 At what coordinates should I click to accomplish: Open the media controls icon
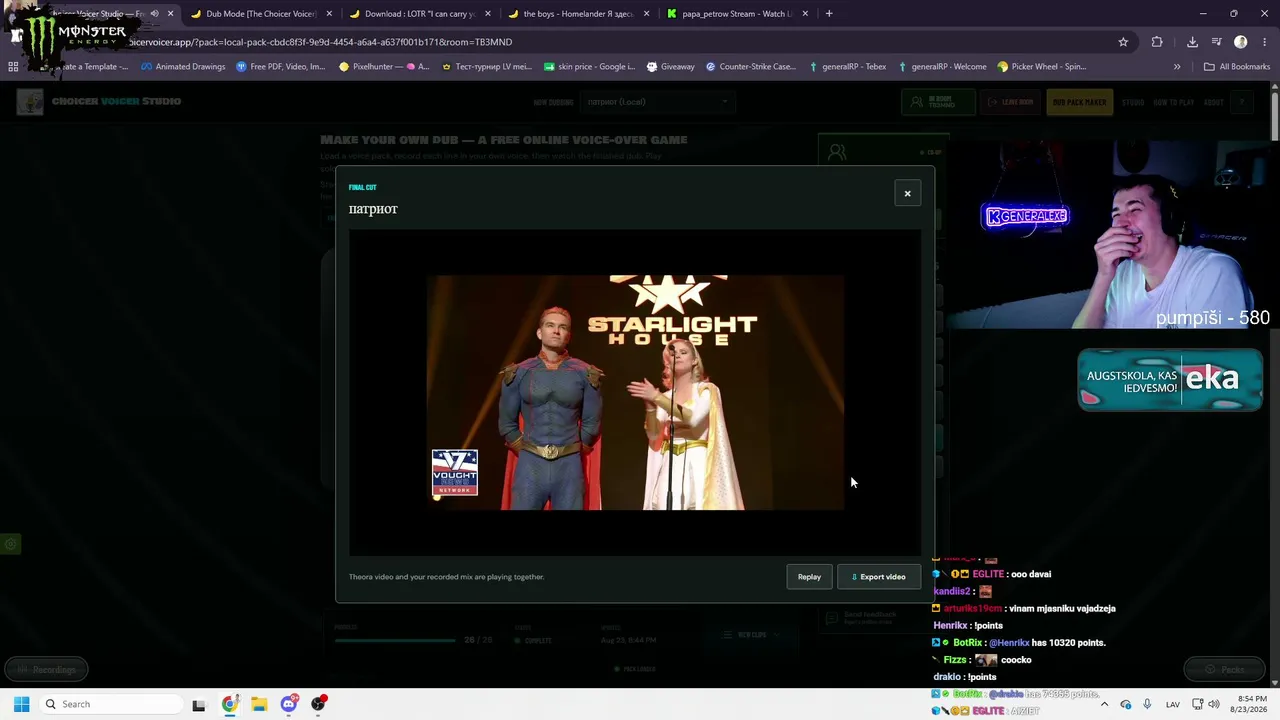pos(1217,42)
